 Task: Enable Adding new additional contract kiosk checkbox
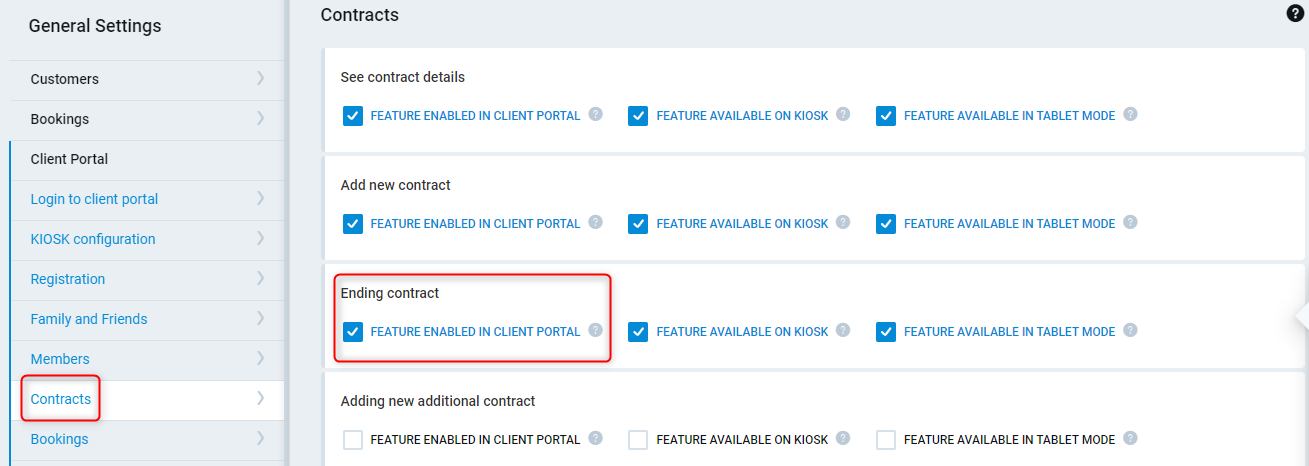pos(638,439)
